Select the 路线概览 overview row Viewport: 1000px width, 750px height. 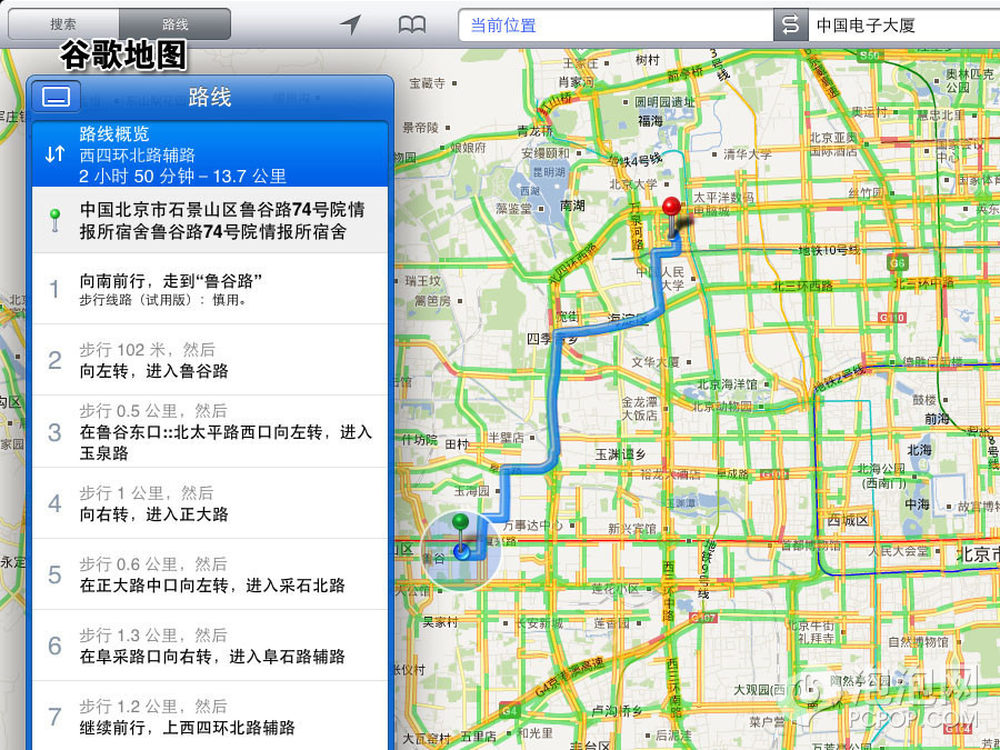click(210, 154)
